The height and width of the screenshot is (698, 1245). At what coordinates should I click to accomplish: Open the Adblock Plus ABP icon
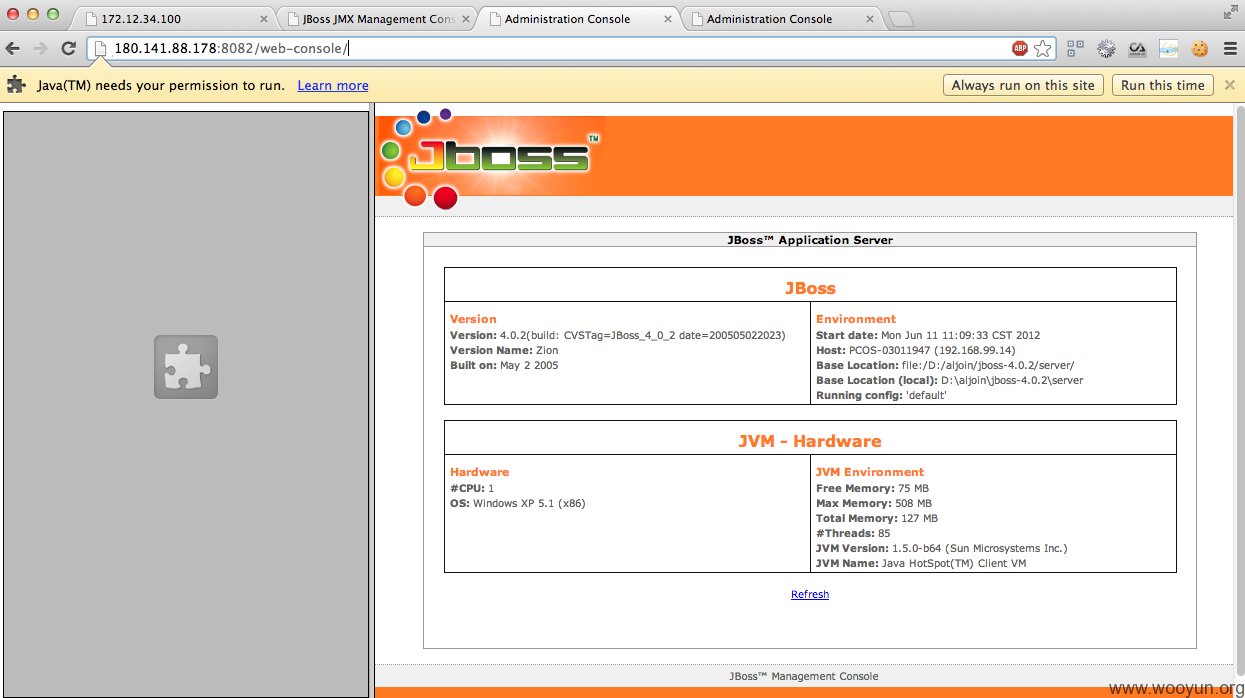click(1019, 48)
